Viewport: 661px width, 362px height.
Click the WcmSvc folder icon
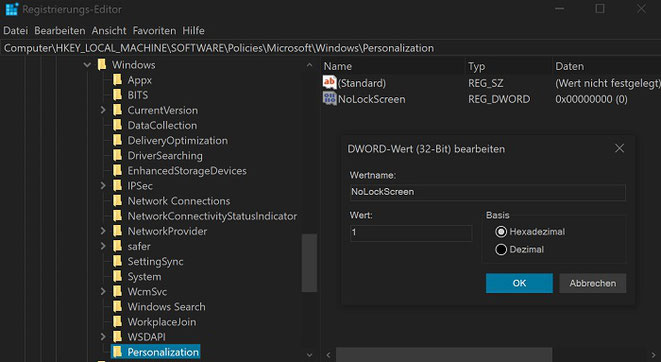[118, 291]
